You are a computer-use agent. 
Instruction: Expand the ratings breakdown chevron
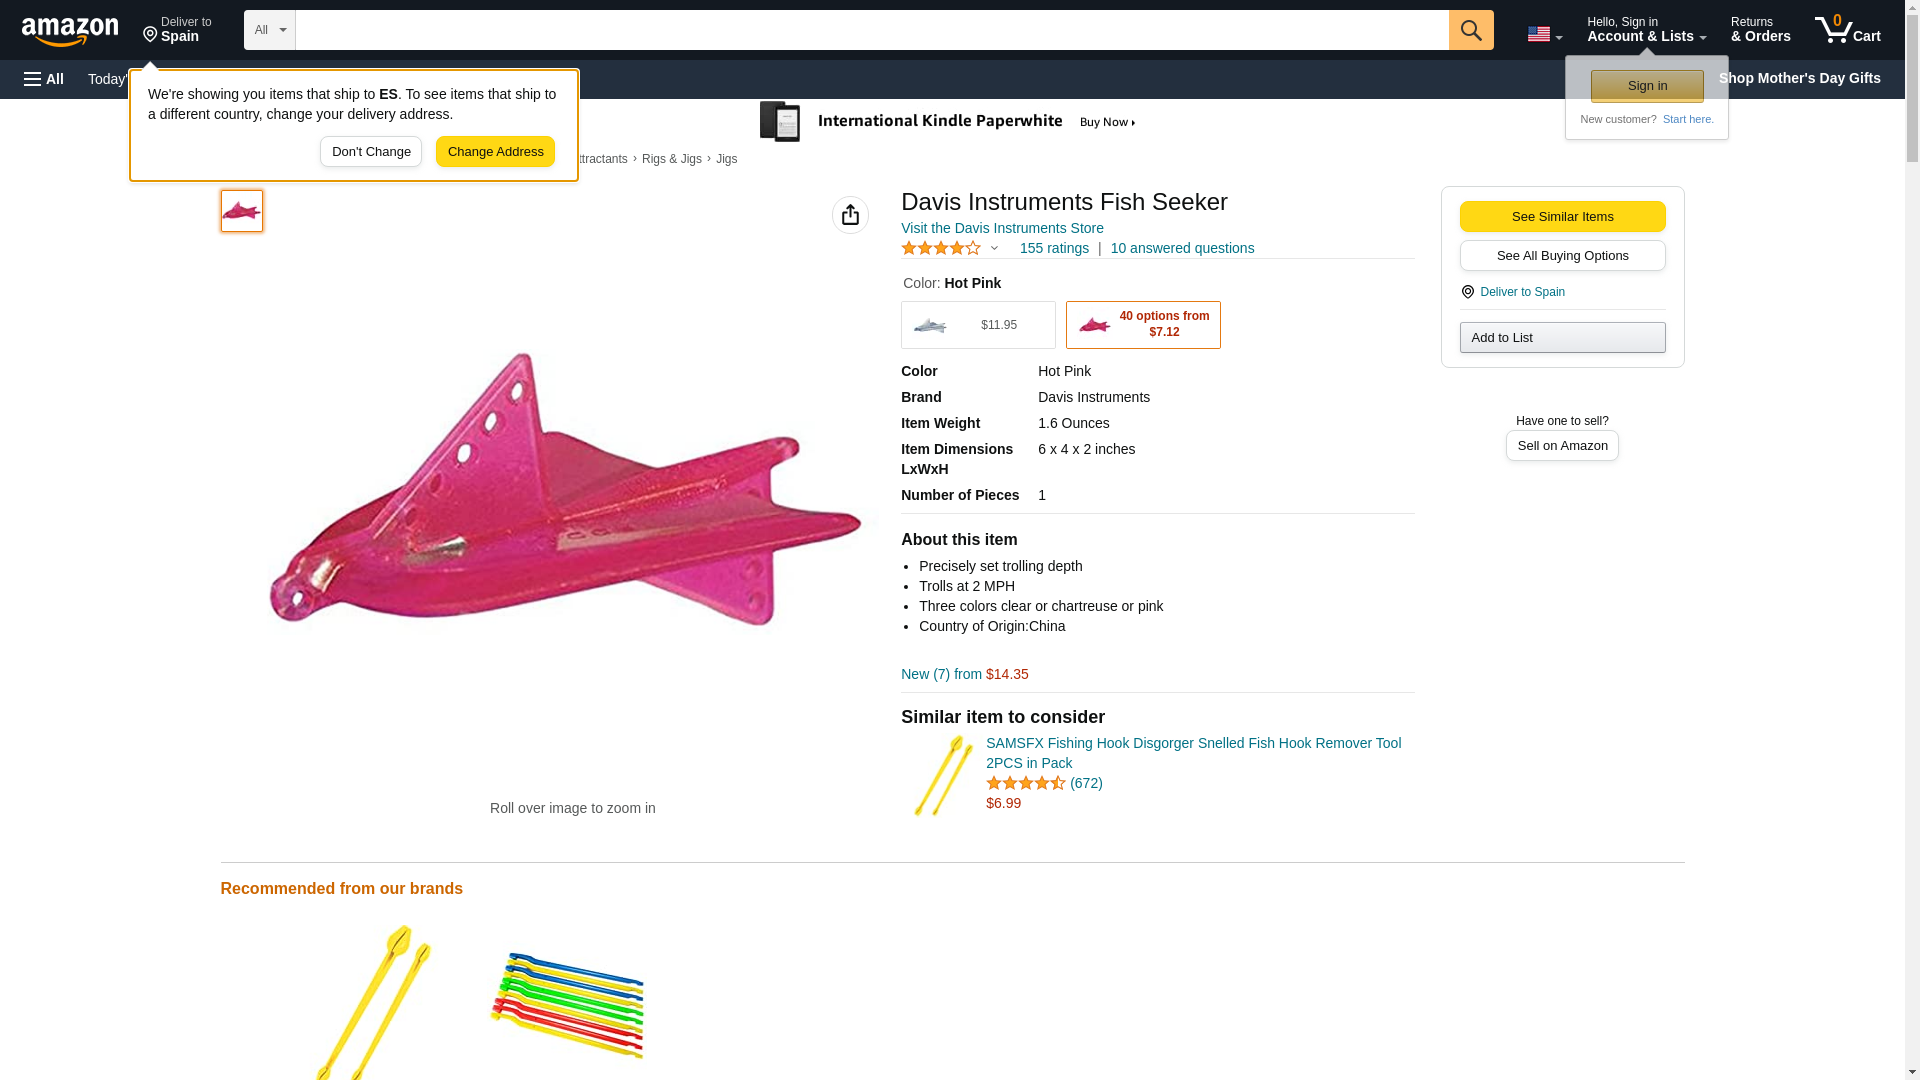coord(994,248)
